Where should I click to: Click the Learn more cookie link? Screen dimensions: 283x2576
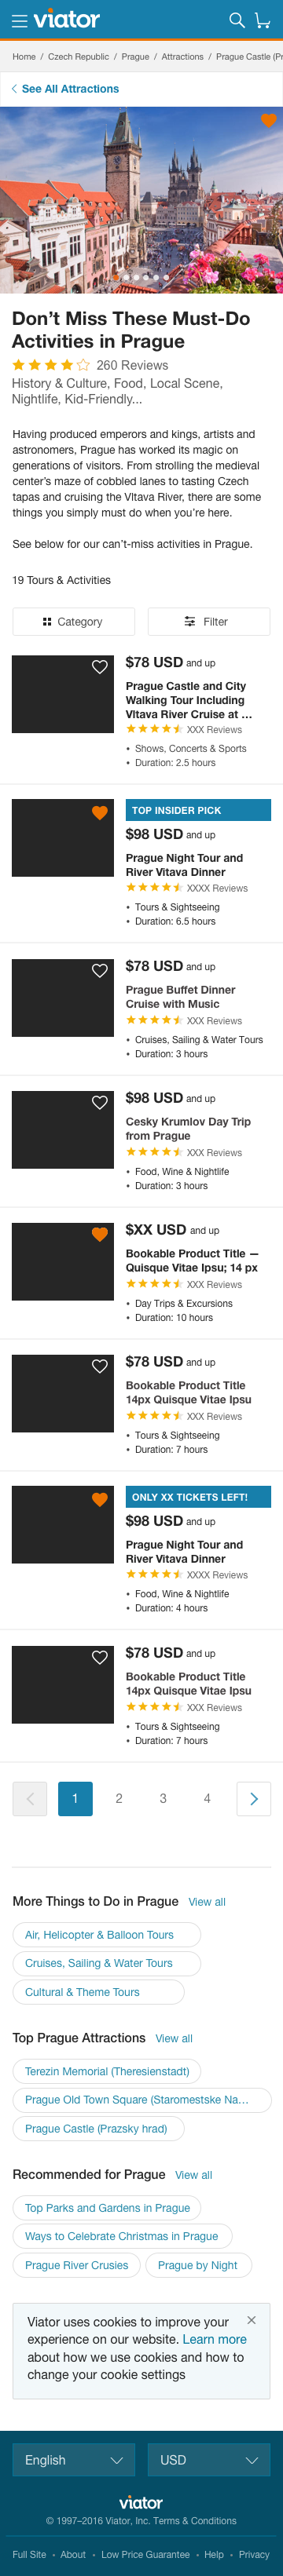215,2339
